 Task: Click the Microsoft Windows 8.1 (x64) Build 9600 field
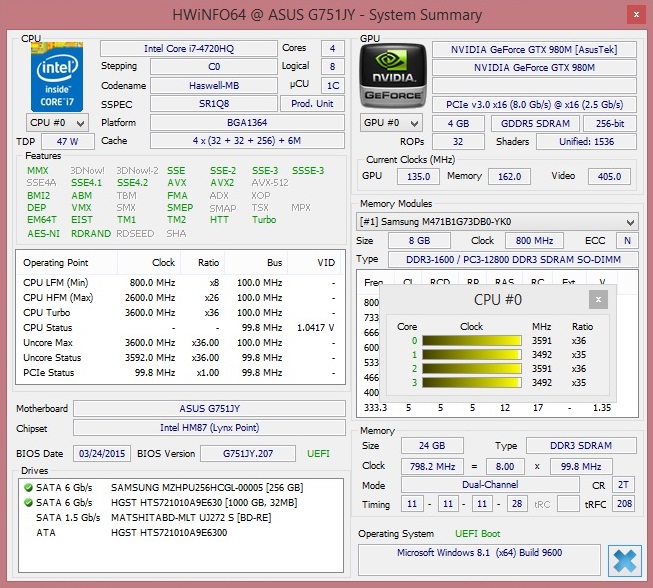[x=479, y=560]
